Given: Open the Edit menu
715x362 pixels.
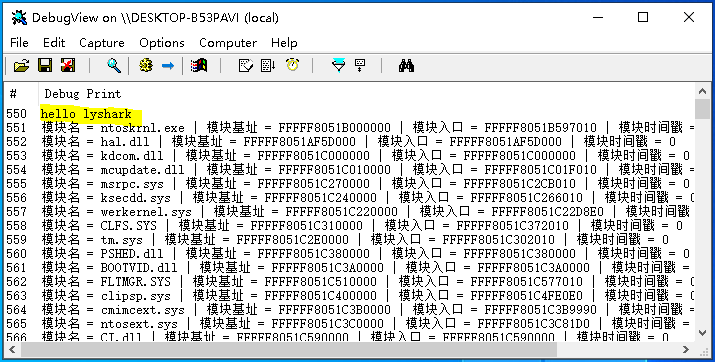Looking at the screenshot, I should (54, 43).
